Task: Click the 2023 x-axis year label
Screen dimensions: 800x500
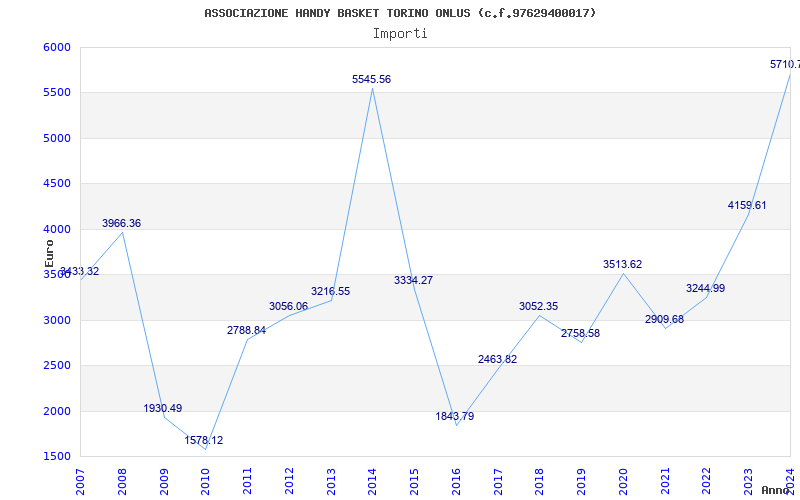Action: 748,482
